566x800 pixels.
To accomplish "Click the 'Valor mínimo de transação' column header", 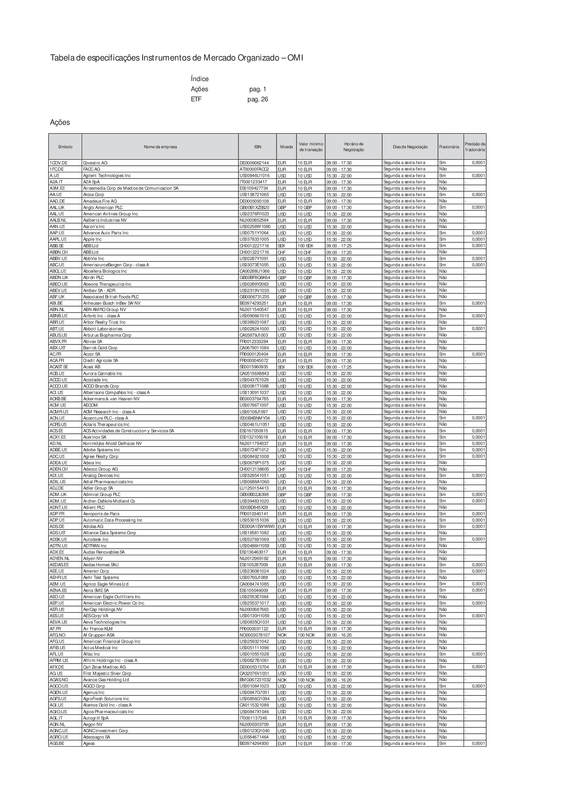I will [311, 146].
